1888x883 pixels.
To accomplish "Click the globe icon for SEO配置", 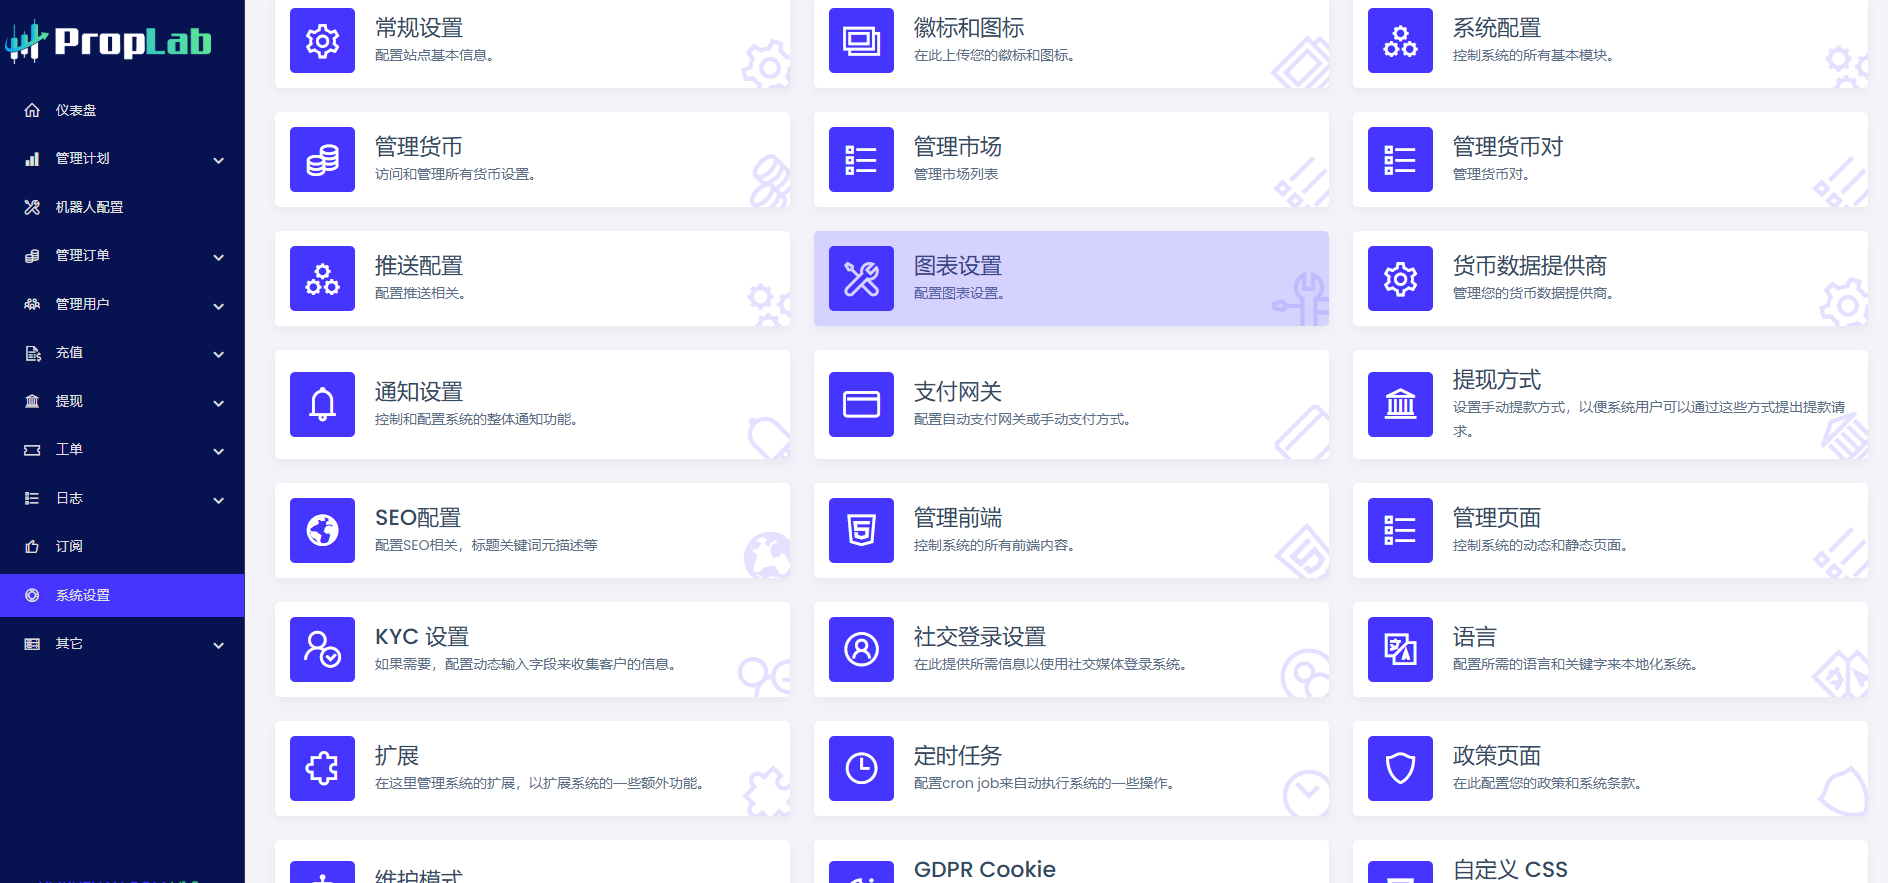I will pos(322,531).
